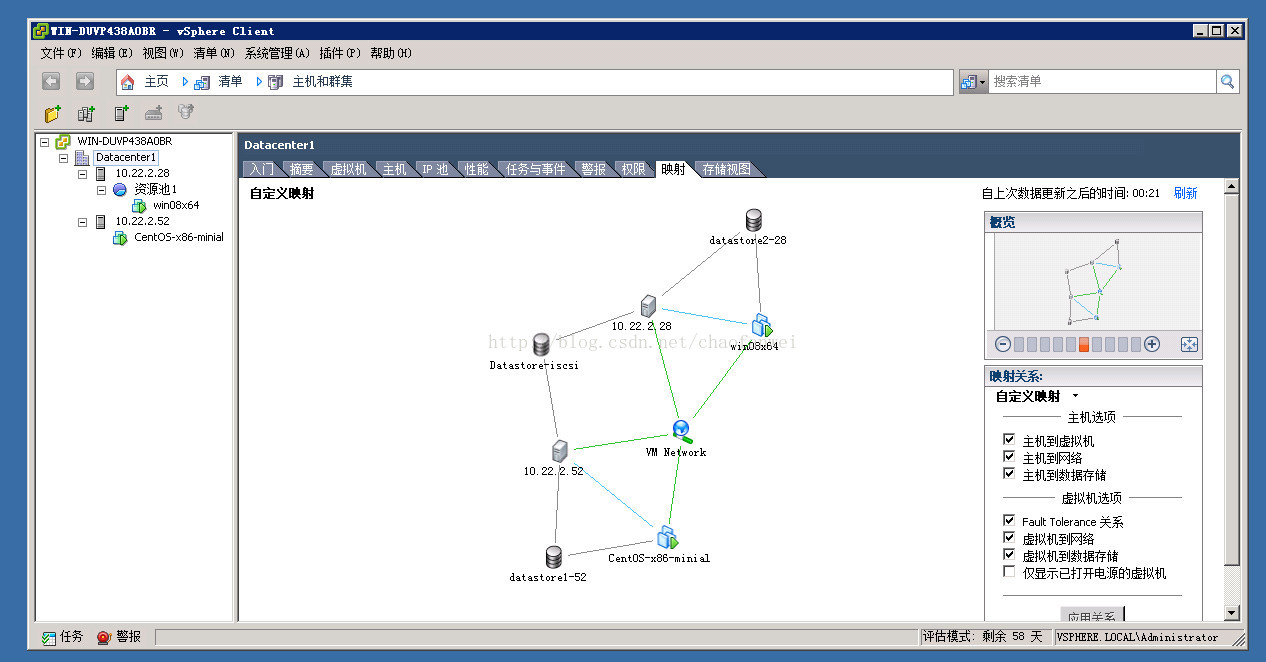Expand breadcrumb arrow before 清单

pyautogui.click(x=186, y=82)
